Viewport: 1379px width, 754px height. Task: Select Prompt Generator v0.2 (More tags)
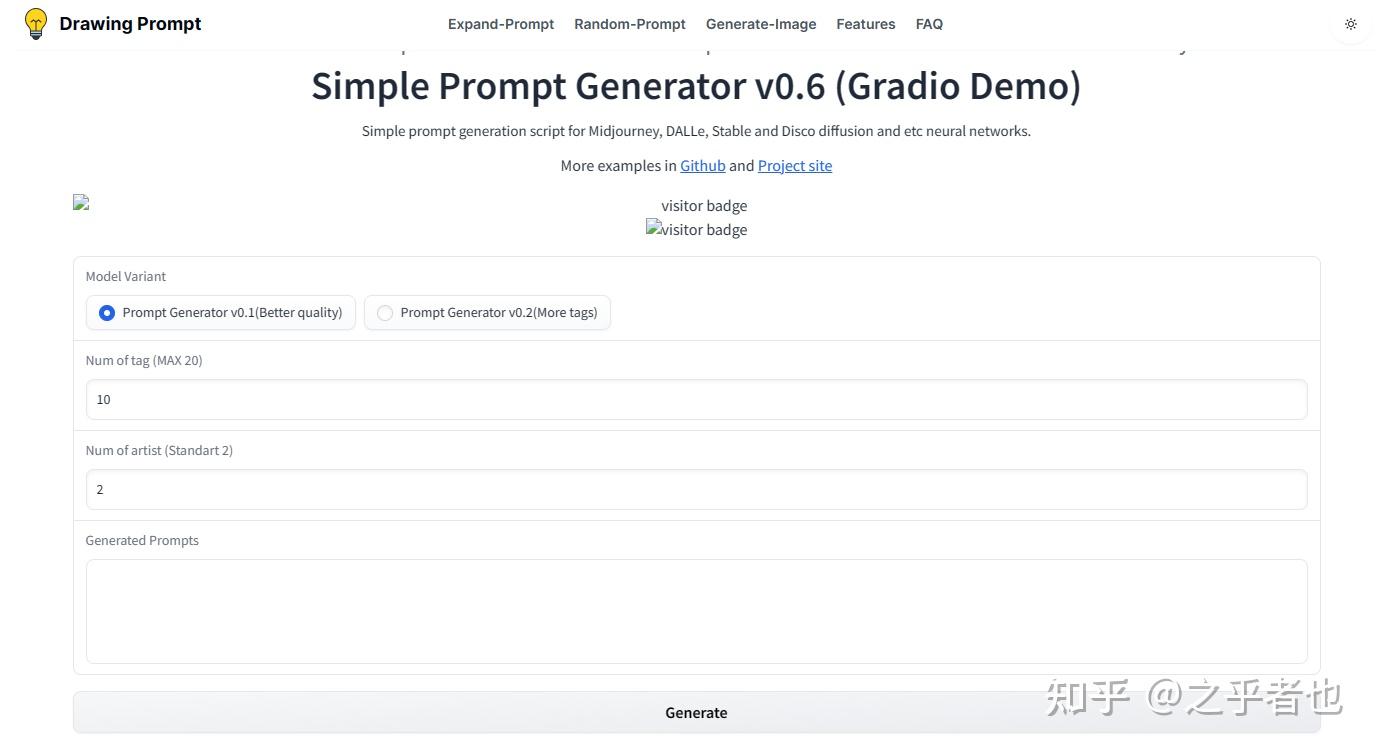point(385,313)
